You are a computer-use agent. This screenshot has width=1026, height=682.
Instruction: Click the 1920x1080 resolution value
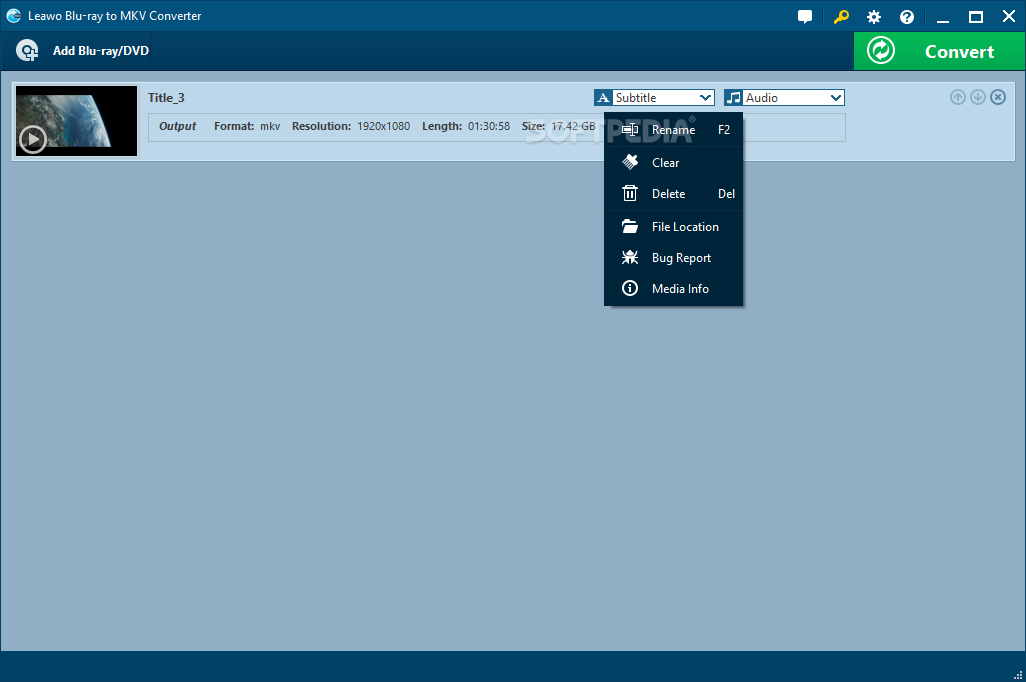point(383,126)
